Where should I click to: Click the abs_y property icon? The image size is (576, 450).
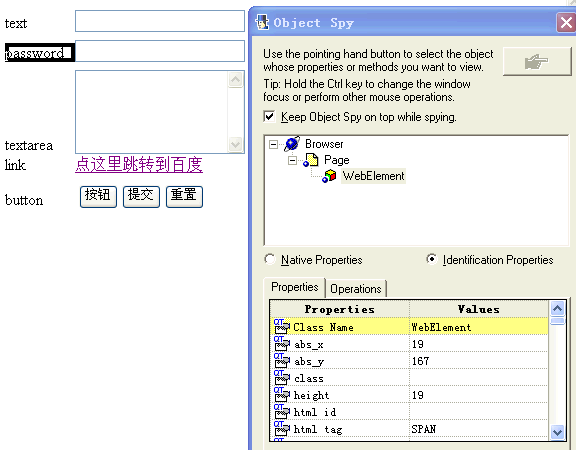pyautogui.click(x=282, y=361)
